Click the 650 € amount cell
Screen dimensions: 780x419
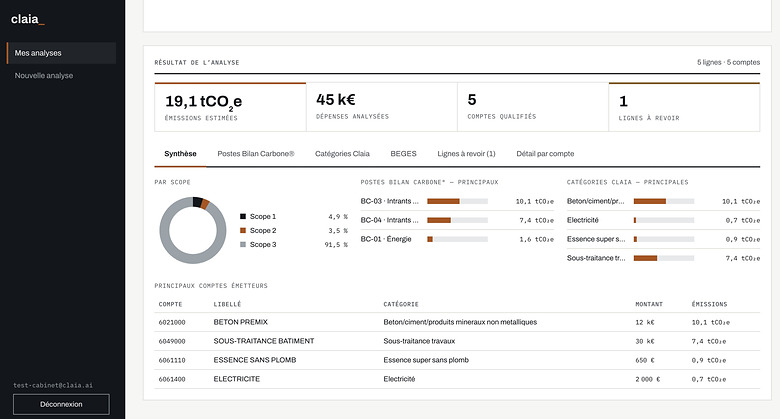tap(646, 360)
